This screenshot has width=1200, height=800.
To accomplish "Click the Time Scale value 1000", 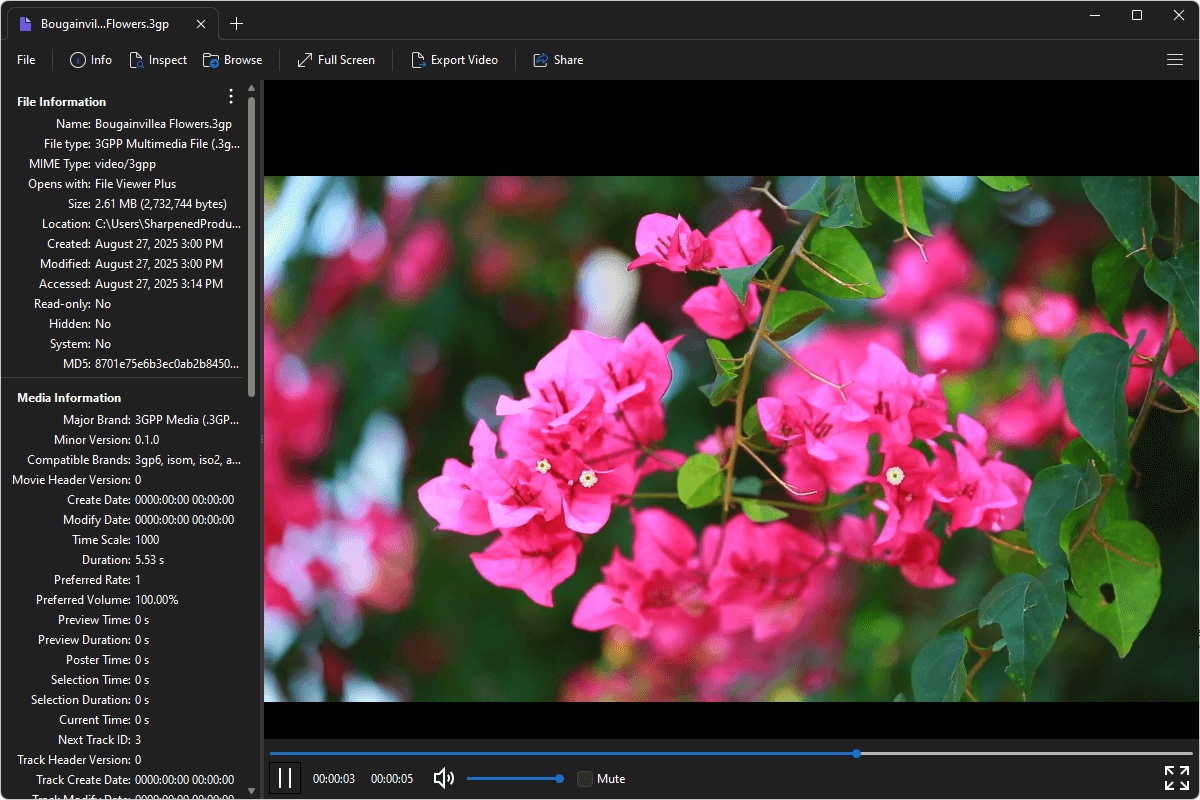I will click(x=147, y=540).
